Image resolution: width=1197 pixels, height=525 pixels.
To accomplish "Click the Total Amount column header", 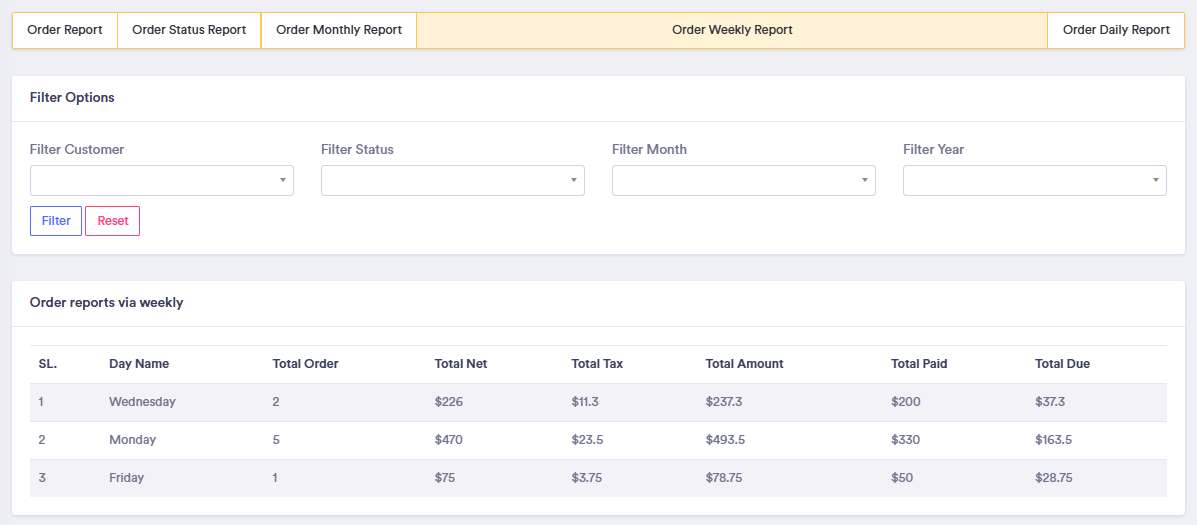I will (744, 364).
